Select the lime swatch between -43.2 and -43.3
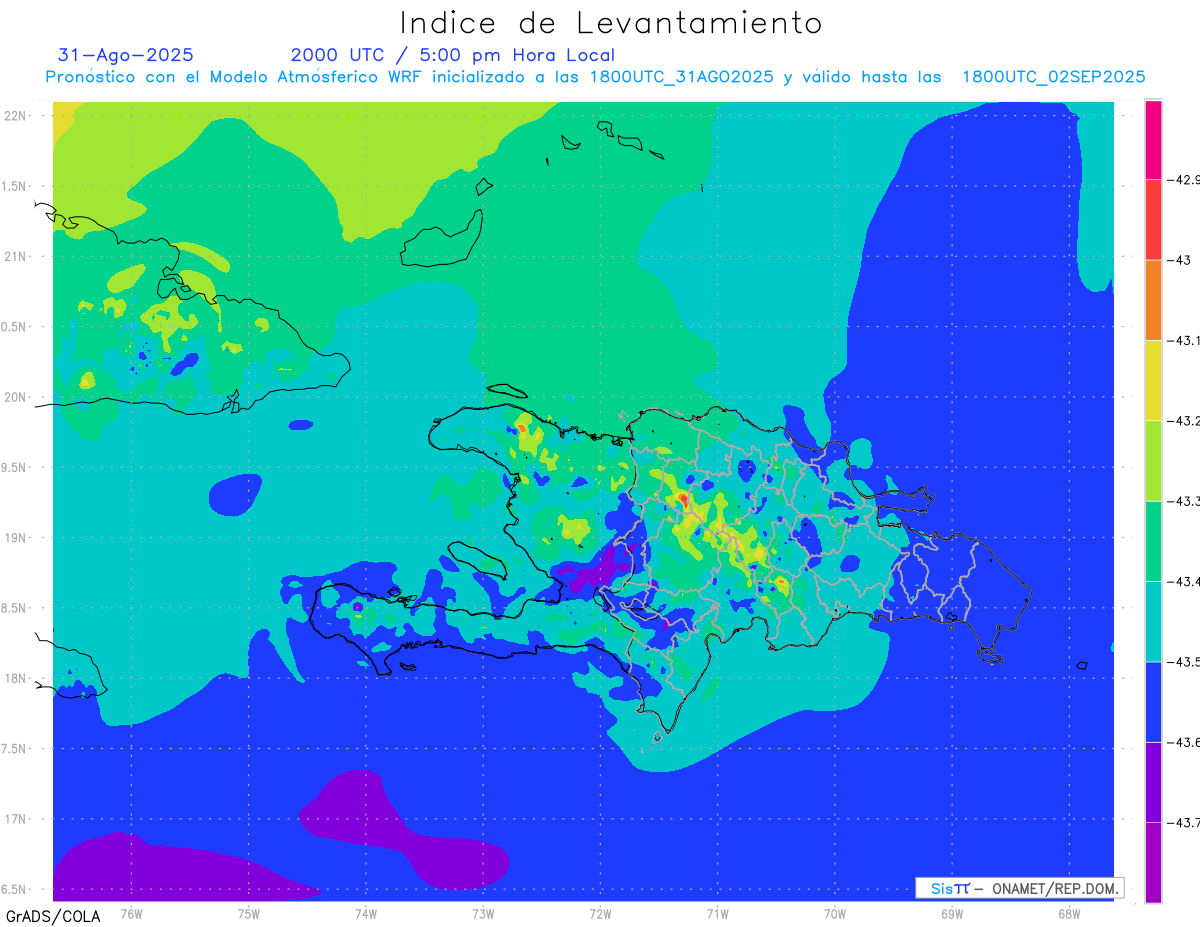The width and height of the screenshot is (1200, 927). [x=1153, y=461]
